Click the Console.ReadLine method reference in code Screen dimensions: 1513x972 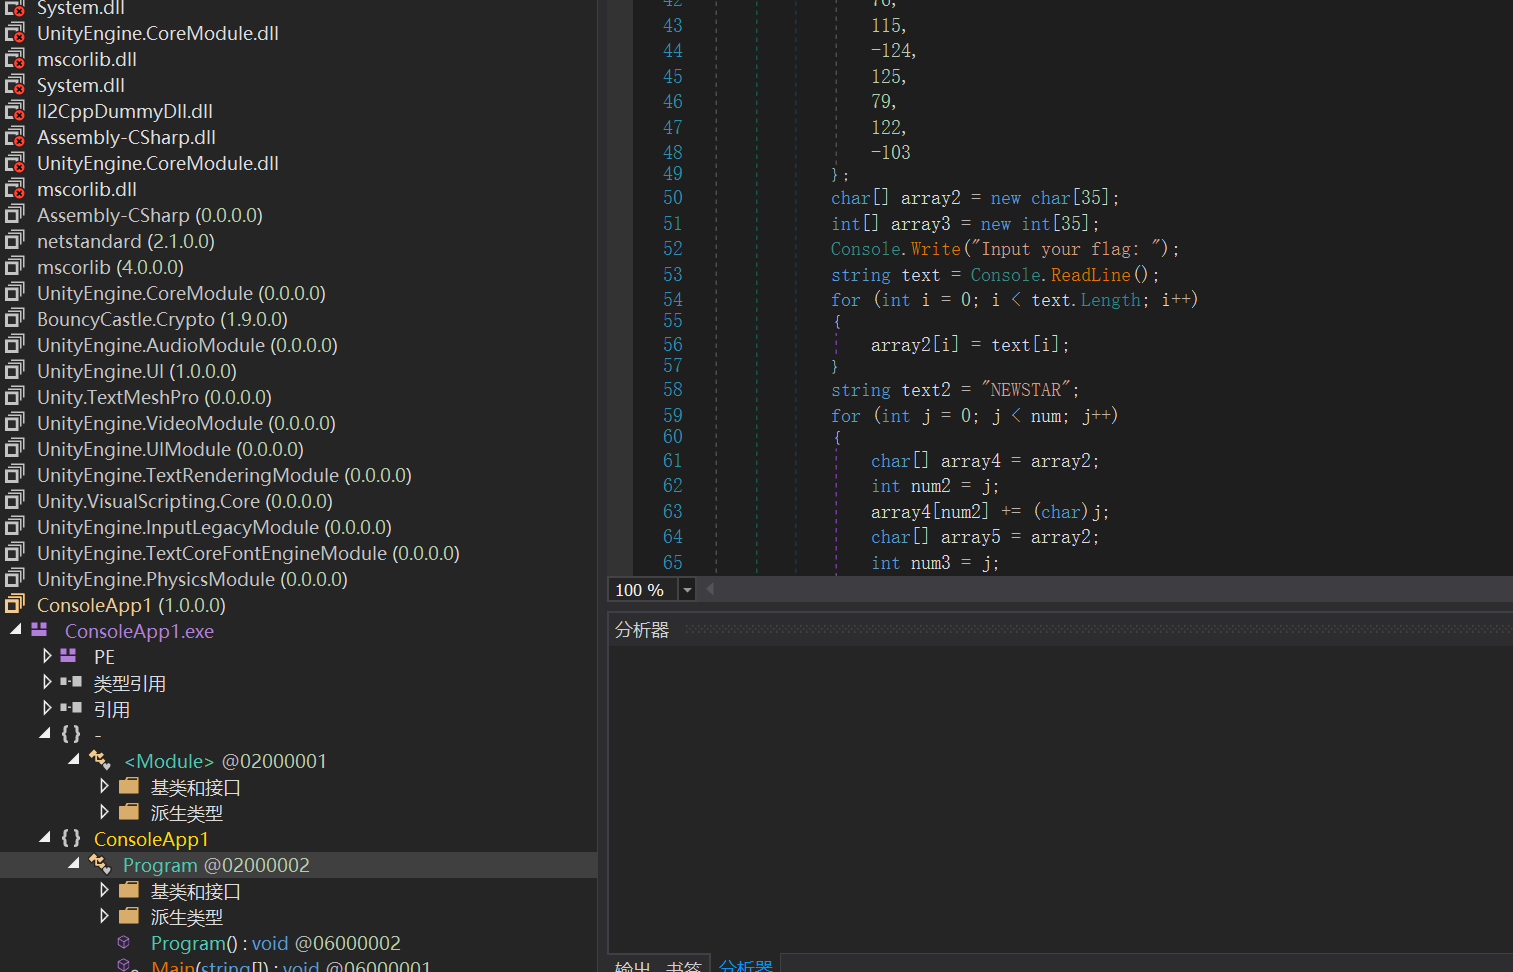[x=1090, y=275]
